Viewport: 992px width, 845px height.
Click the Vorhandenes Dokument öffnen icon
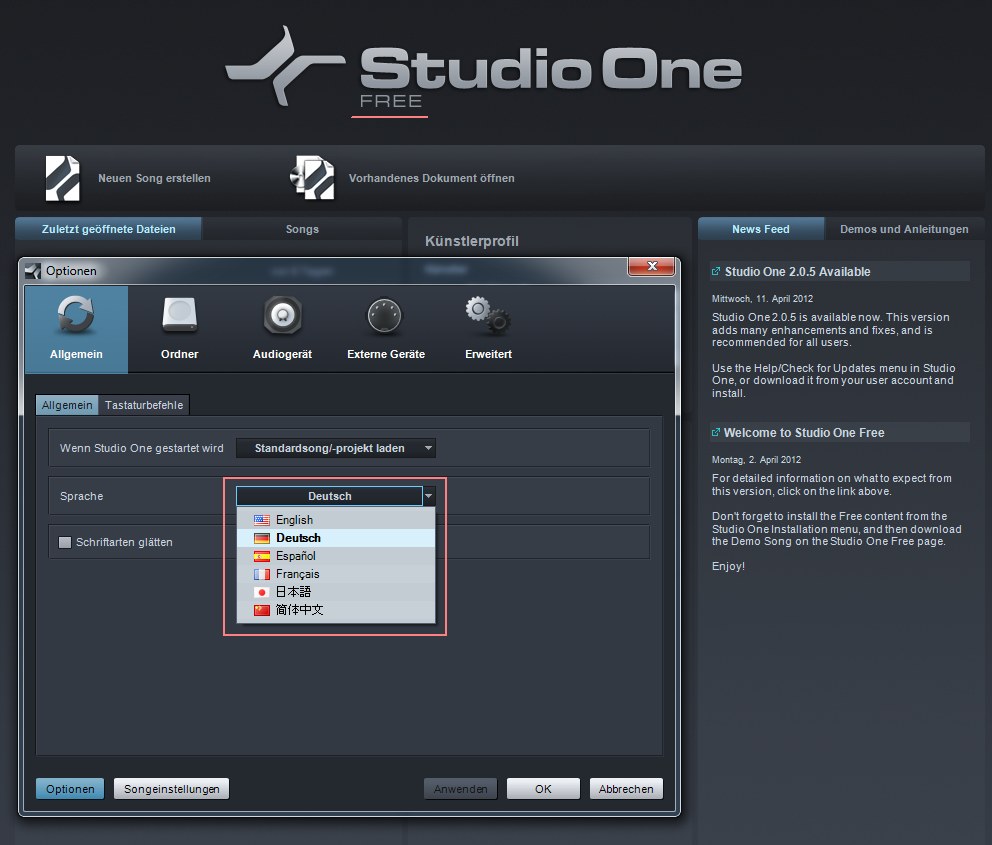point(312,178)
